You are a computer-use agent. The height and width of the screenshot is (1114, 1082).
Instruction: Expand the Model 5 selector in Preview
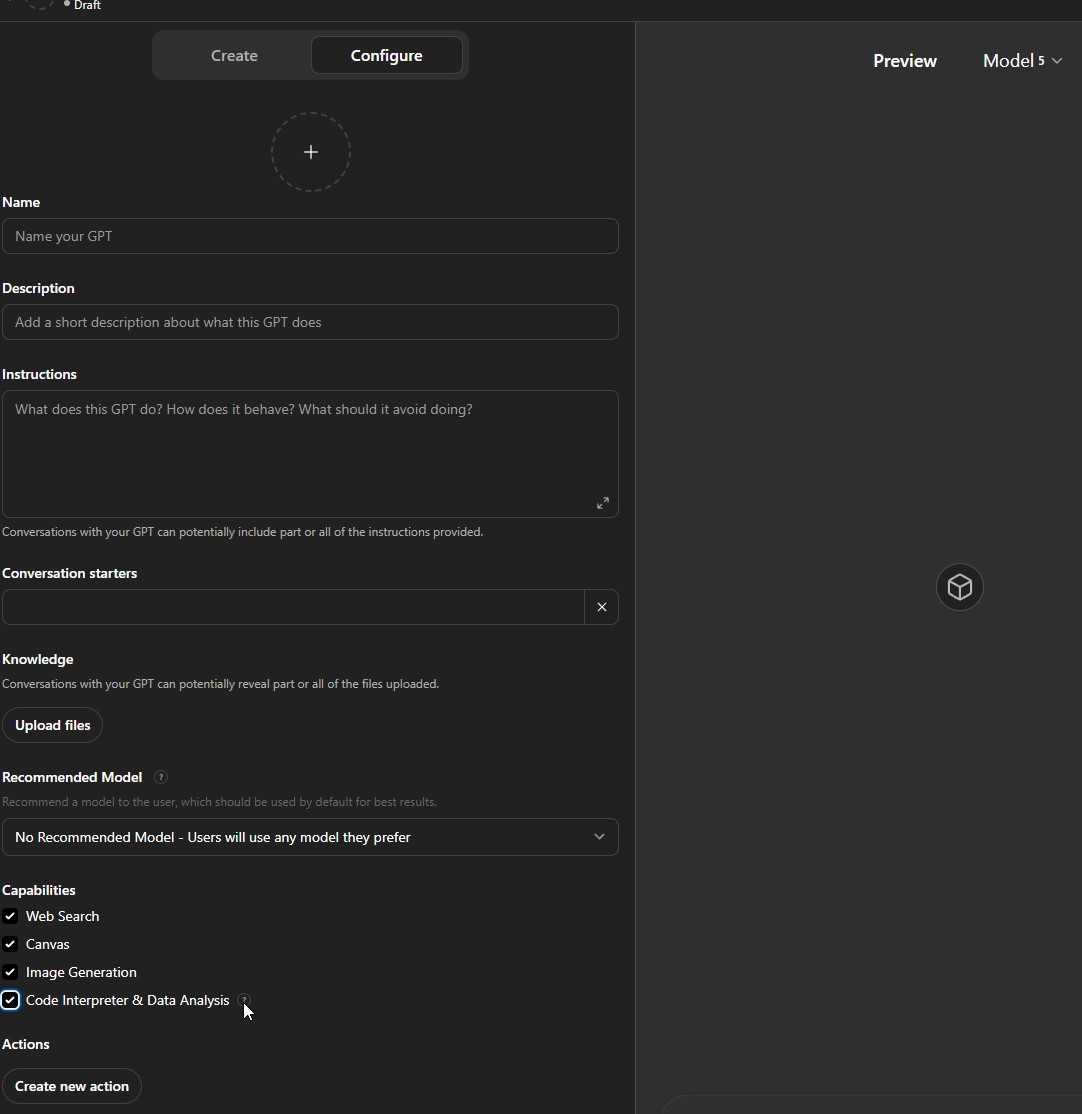[1021, 61]
